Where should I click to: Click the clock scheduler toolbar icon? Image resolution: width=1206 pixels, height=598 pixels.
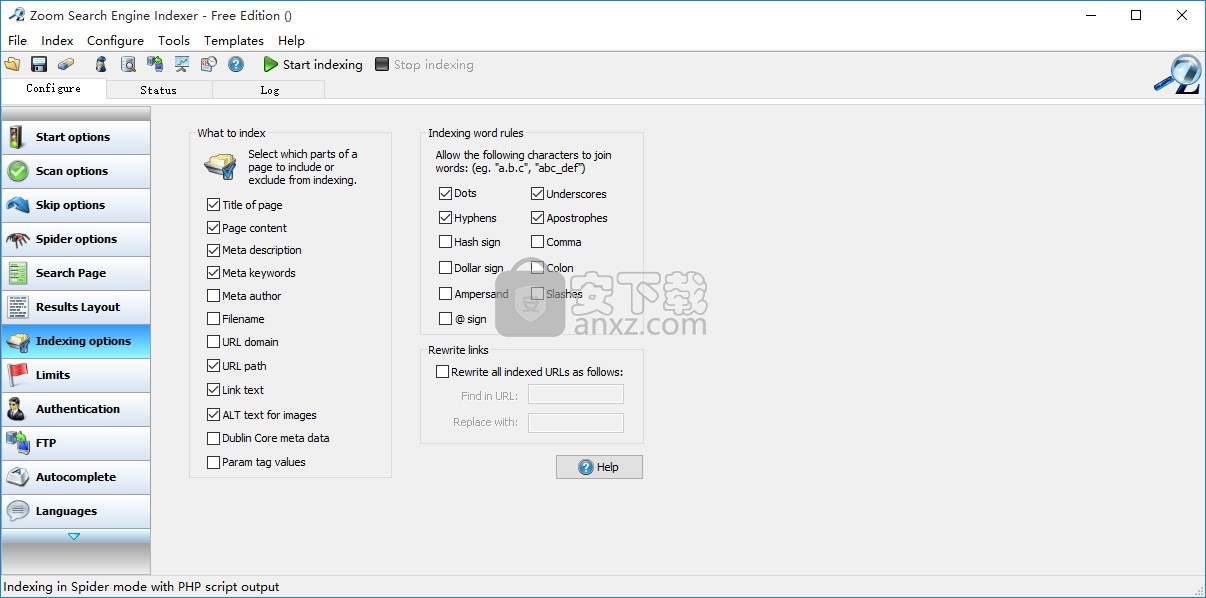click(x=209, y=64)
